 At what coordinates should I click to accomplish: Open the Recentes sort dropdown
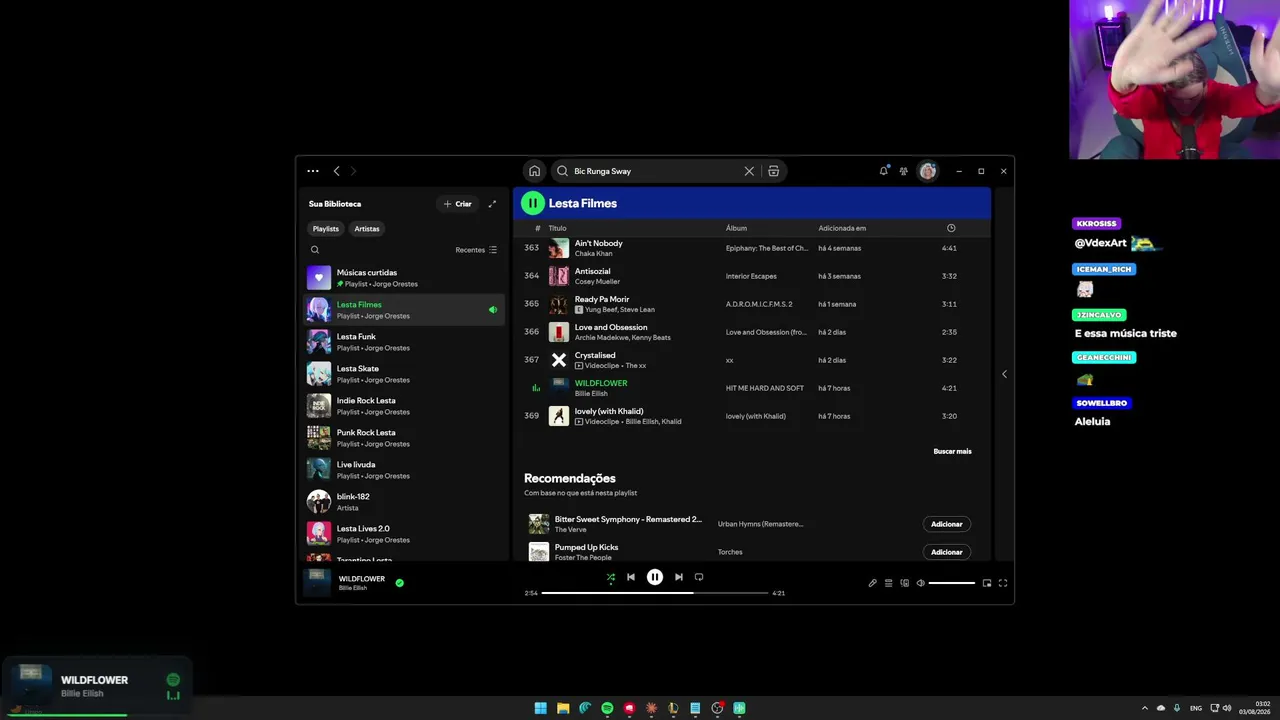pos(476,250)
